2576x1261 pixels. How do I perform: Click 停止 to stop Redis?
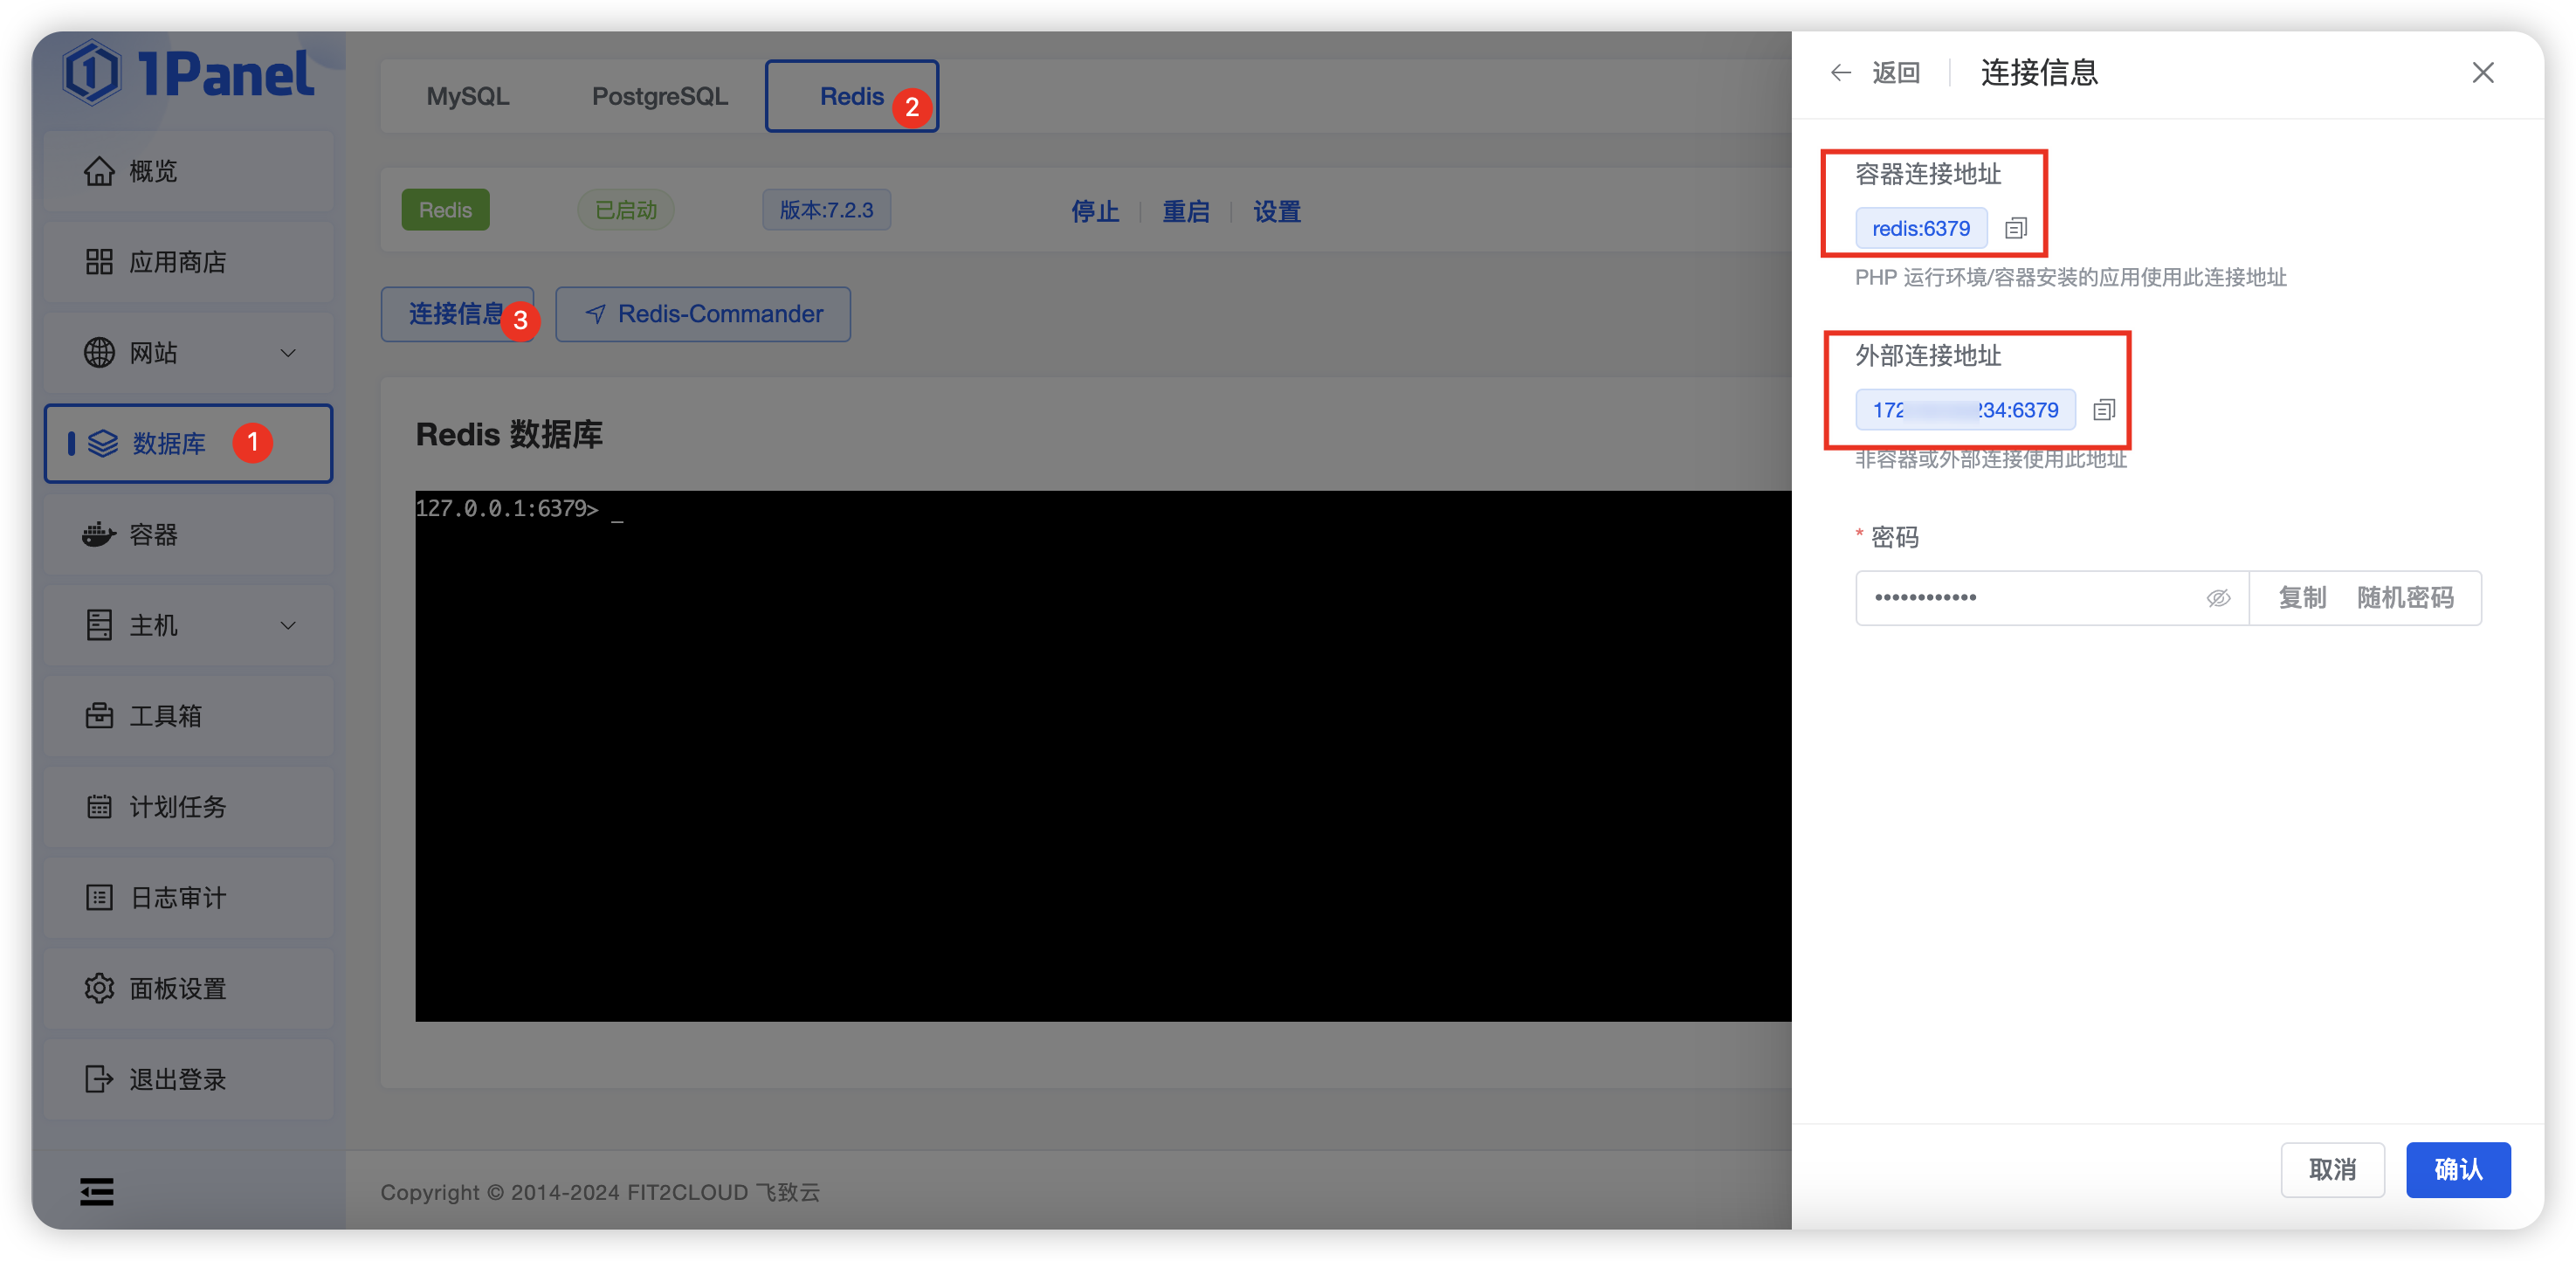pyautogui.click(x=1095, y=211)
